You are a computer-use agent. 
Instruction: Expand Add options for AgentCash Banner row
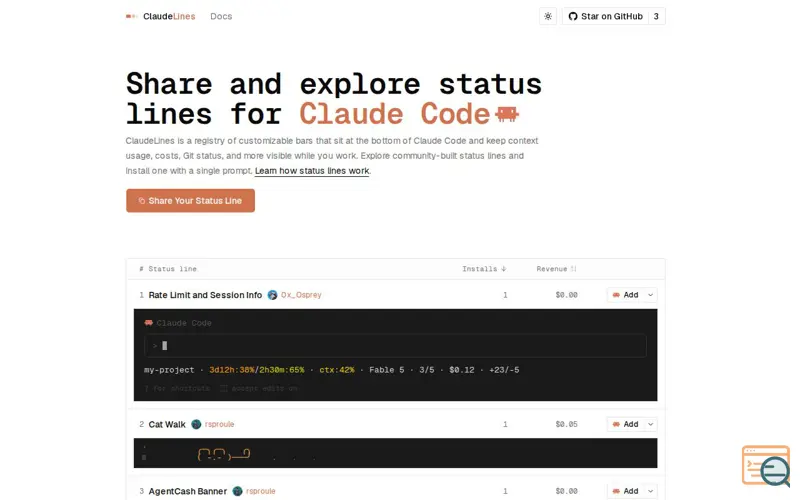pos(651,491)
